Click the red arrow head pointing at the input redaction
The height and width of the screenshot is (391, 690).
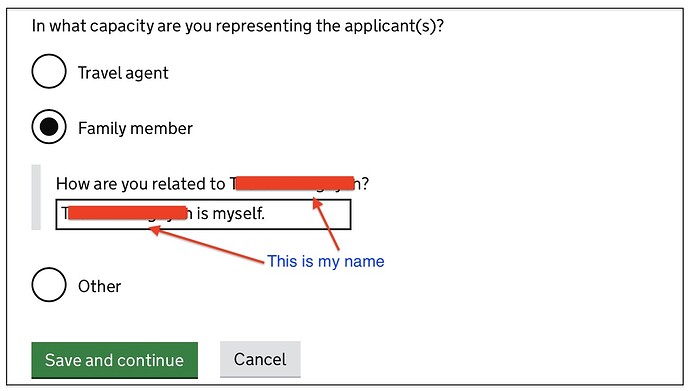155,230
